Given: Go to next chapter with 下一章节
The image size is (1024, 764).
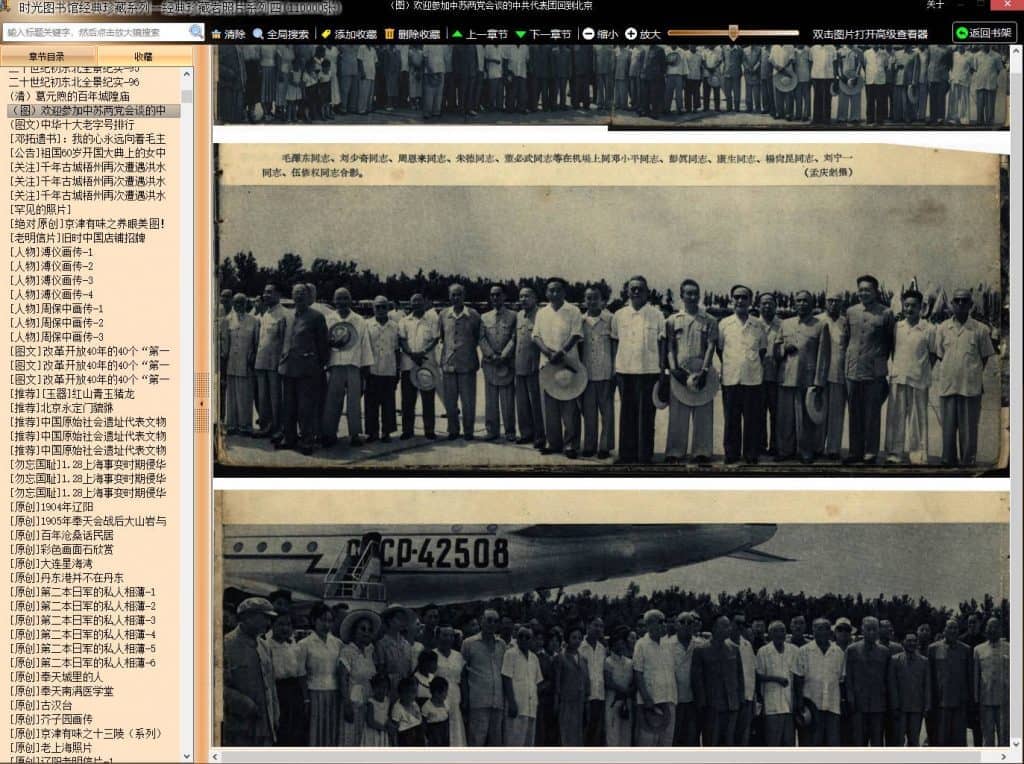Looking at the screenshot, I should (543, 34).
